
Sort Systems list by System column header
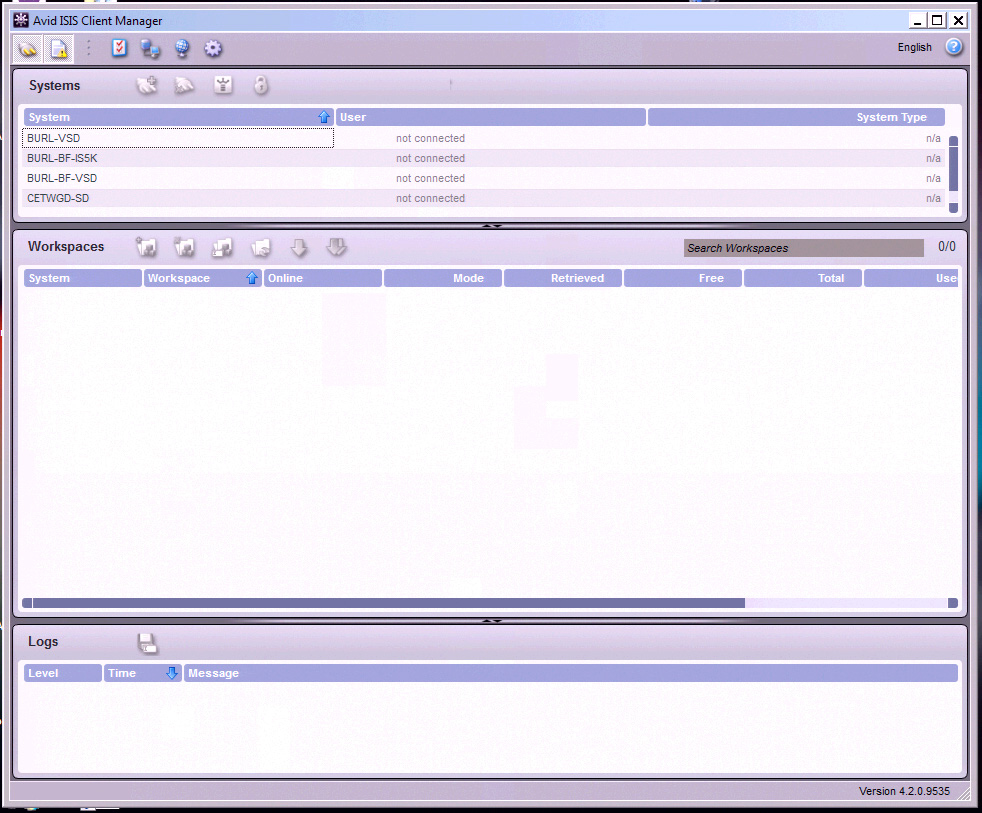(x=178, y=117)
